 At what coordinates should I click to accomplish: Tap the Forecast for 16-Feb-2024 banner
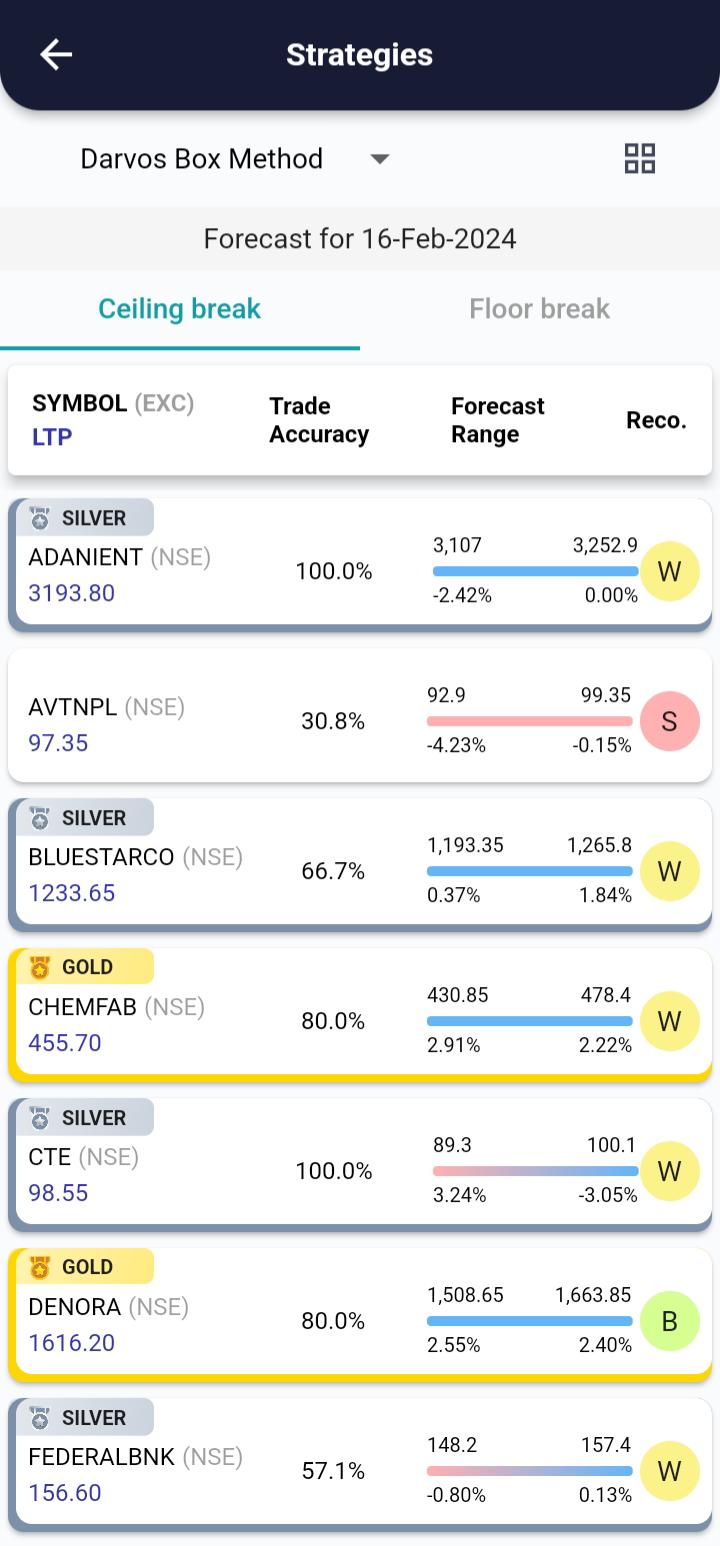360,239
